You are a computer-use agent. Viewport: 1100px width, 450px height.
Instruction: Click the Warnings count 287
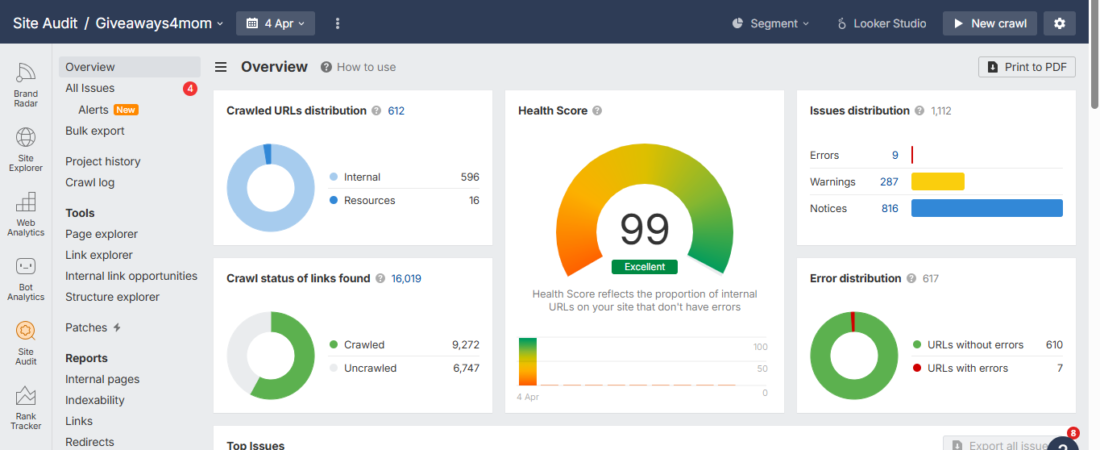point(889,182)
